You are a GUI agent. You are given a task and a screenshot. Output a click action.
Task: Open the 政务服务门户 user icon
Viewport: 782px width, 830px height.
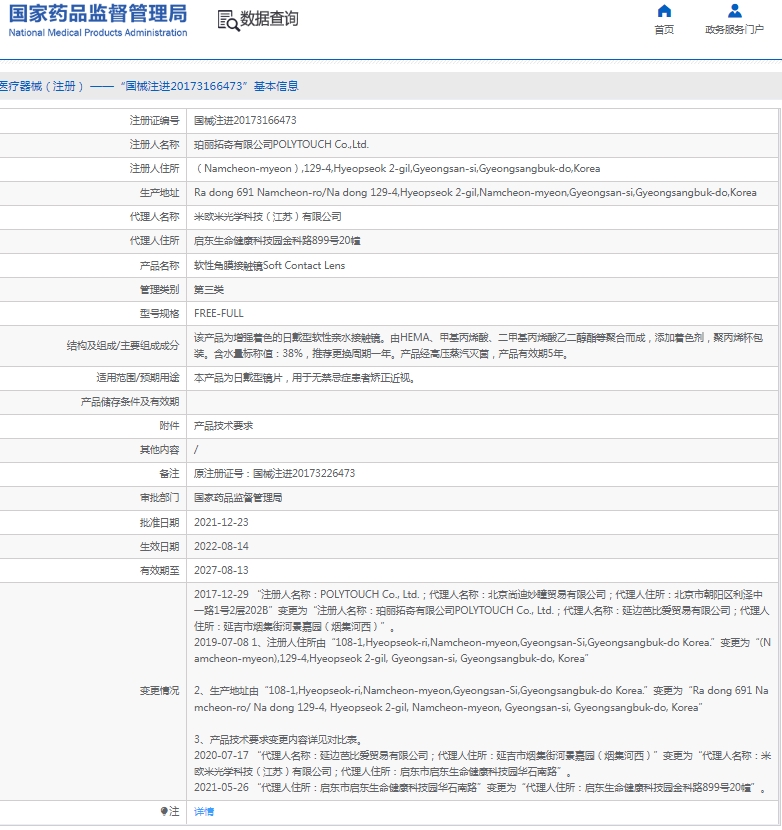pos(734,11)
